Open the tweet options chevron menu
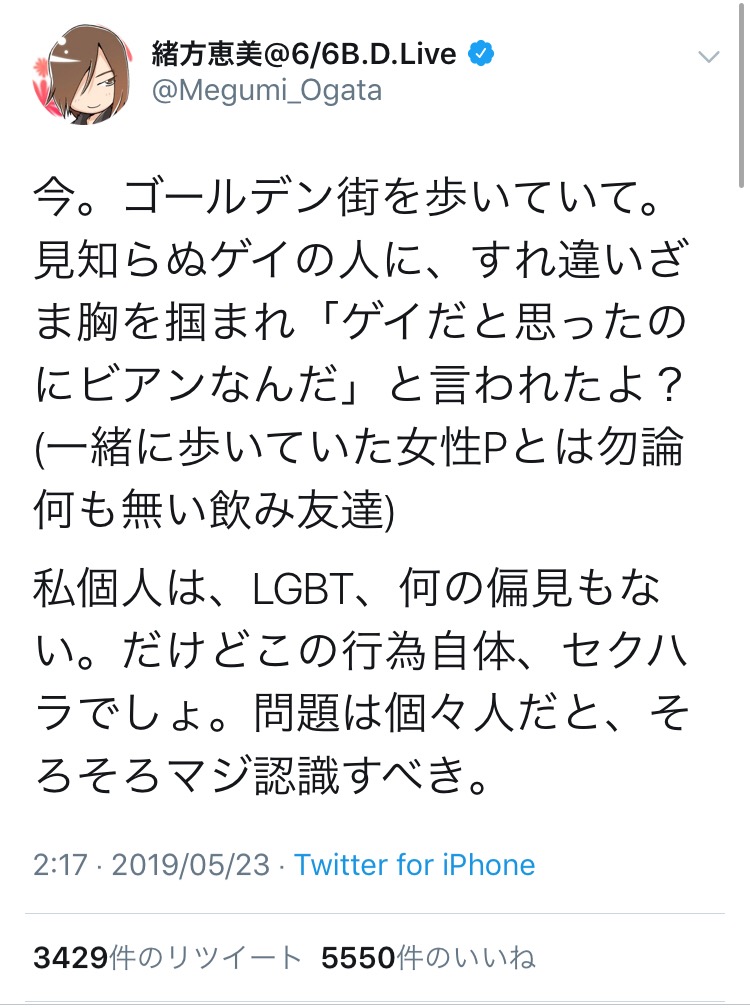The image size is (750, 1008). (708, 58)
